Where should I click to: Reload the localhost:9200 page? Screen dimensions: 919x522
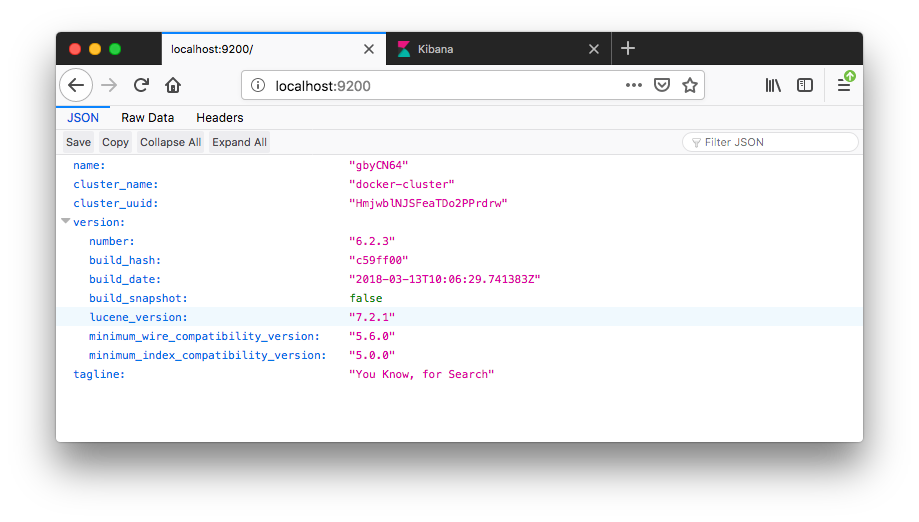pyautogui.click(x=141, y=86)
